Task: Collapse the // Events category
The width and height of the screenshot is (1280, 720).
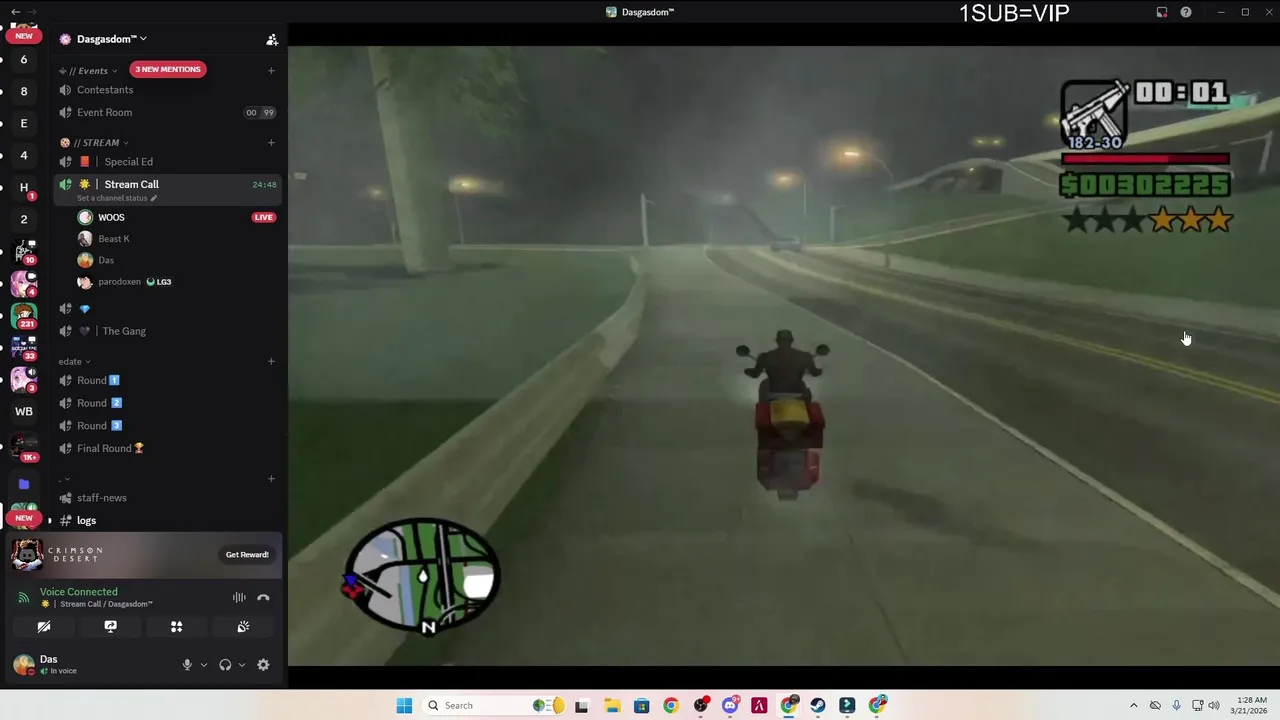Action: tap(88, 71)
